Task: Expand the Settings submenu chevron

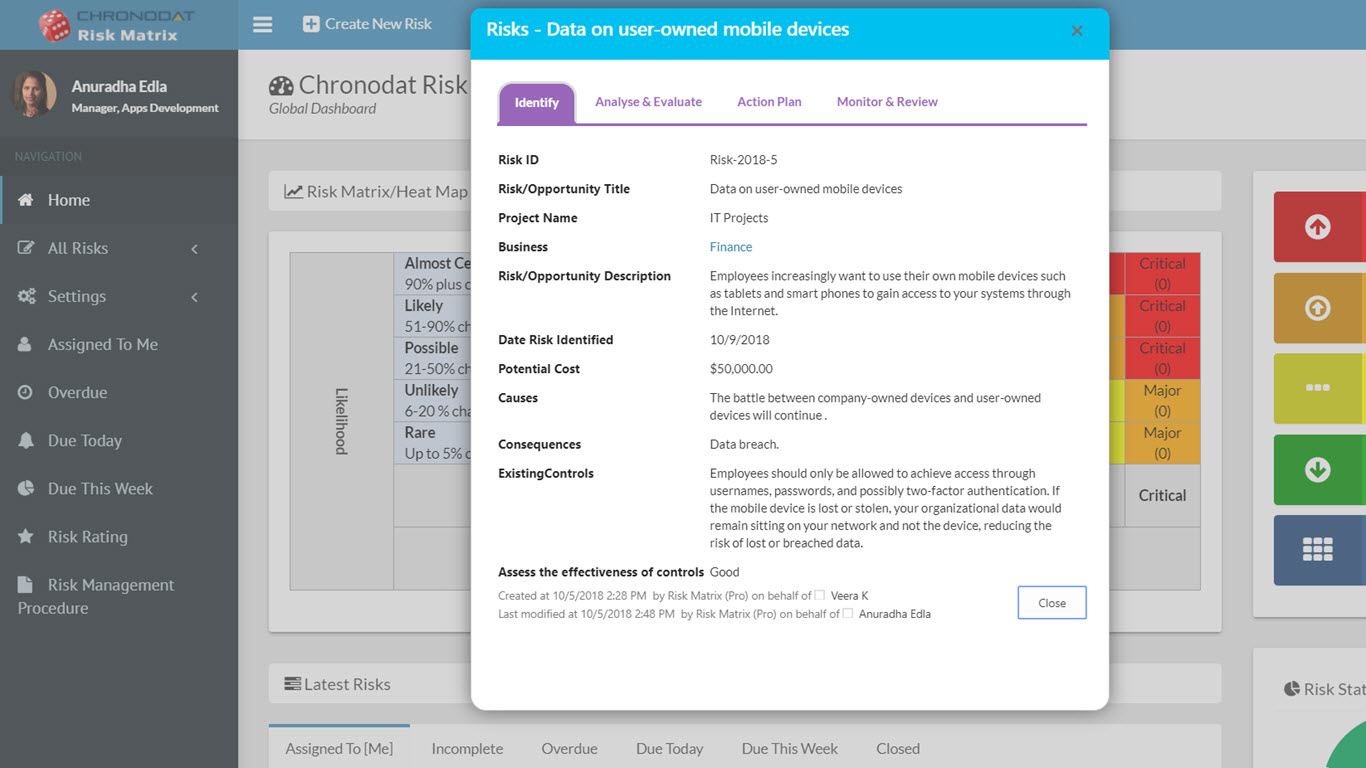Action: pos(194,296)
